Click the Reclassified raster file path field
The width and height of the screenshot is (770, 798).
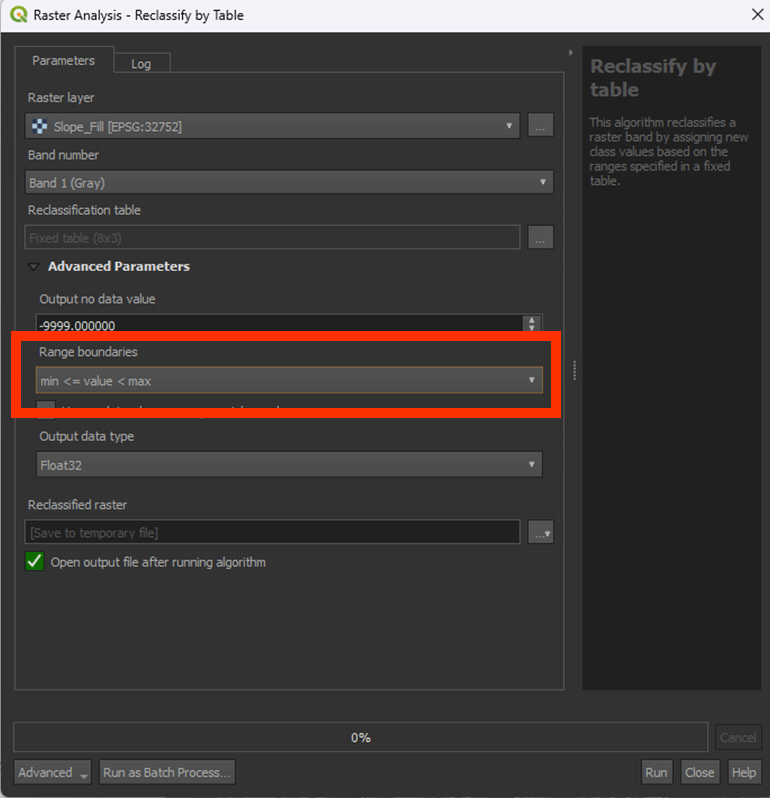pyautogui.click(x=272, y=533)
